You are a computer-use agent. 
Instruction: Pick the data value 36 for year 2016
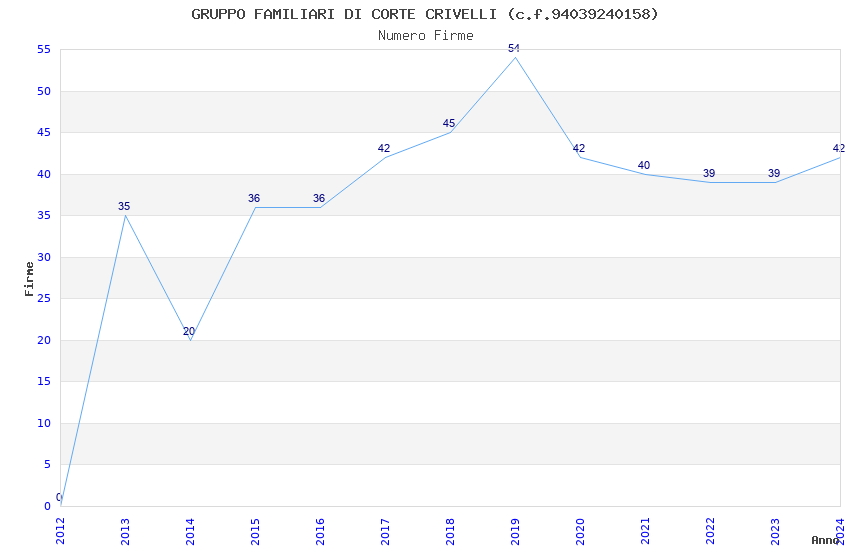click(x=319, y=198)
